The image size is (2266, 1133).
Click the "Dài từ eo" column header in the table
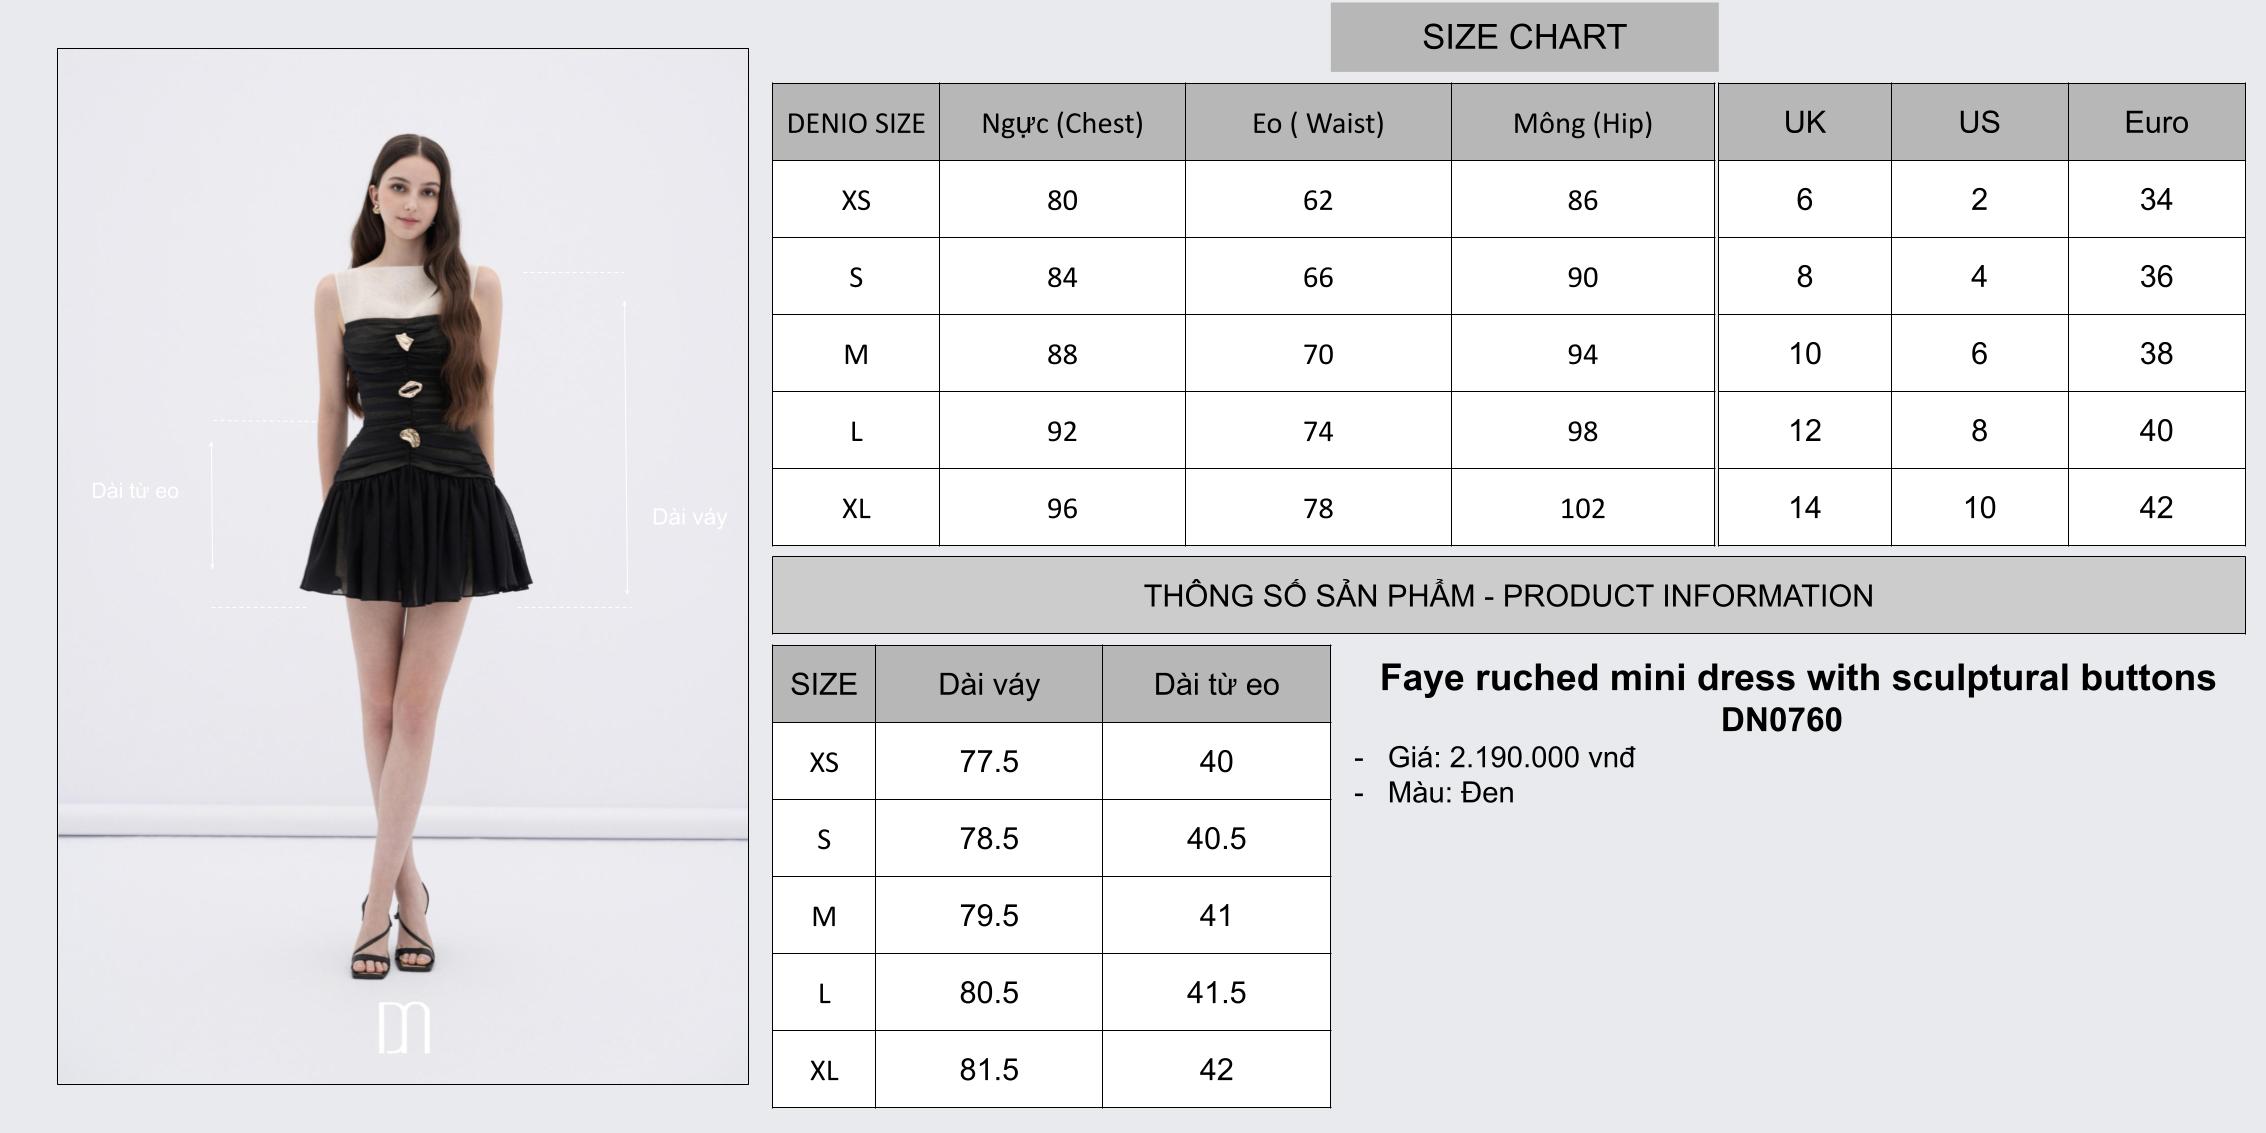1215,685
